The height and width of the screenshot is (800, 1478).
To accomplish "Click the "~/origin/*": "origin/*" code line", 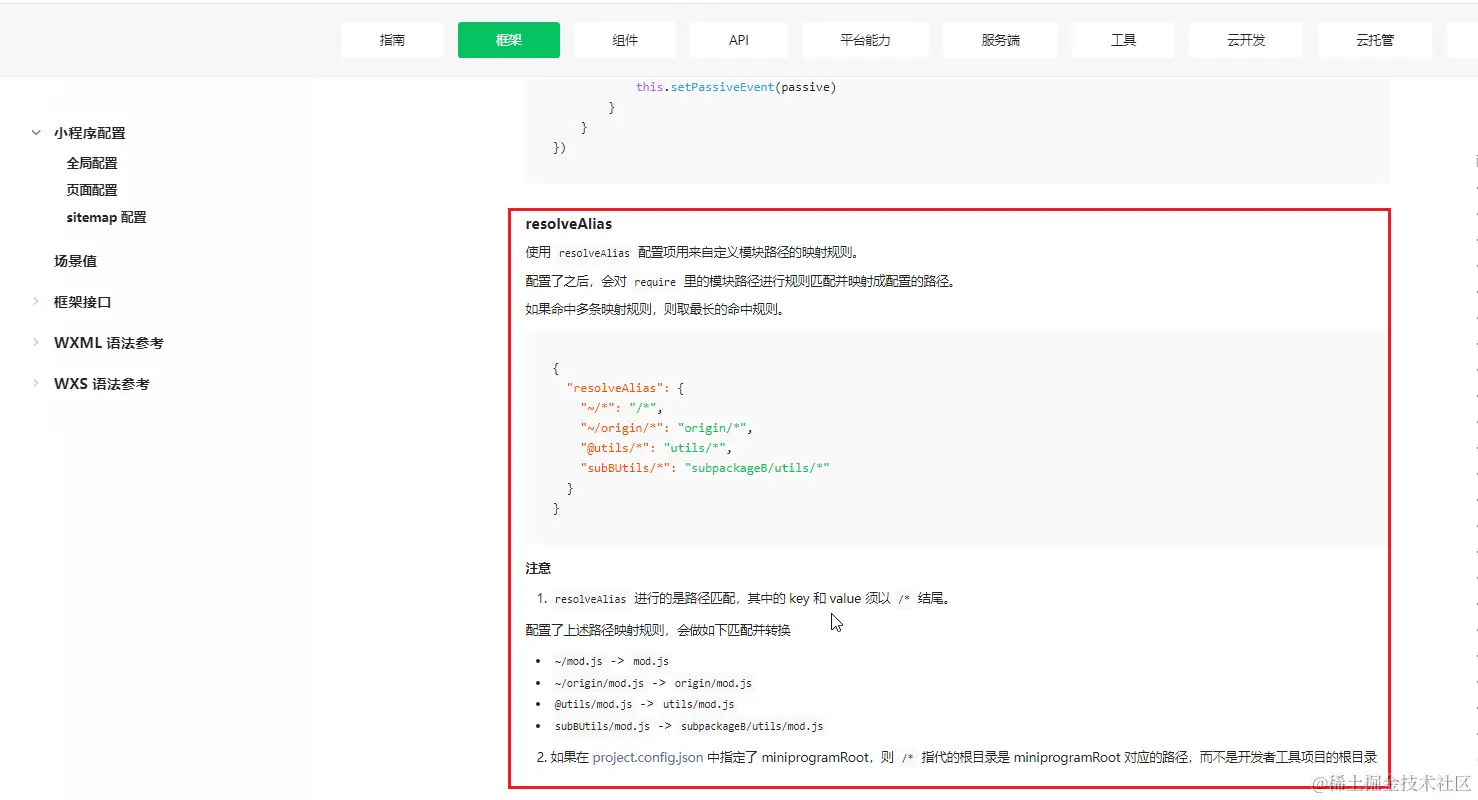I will 666,428.
